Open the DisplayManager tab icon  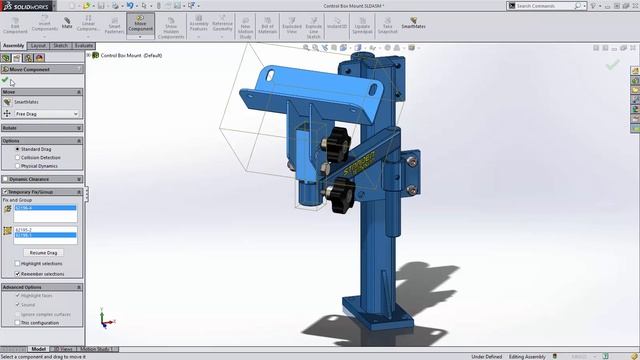coord(39,58)
